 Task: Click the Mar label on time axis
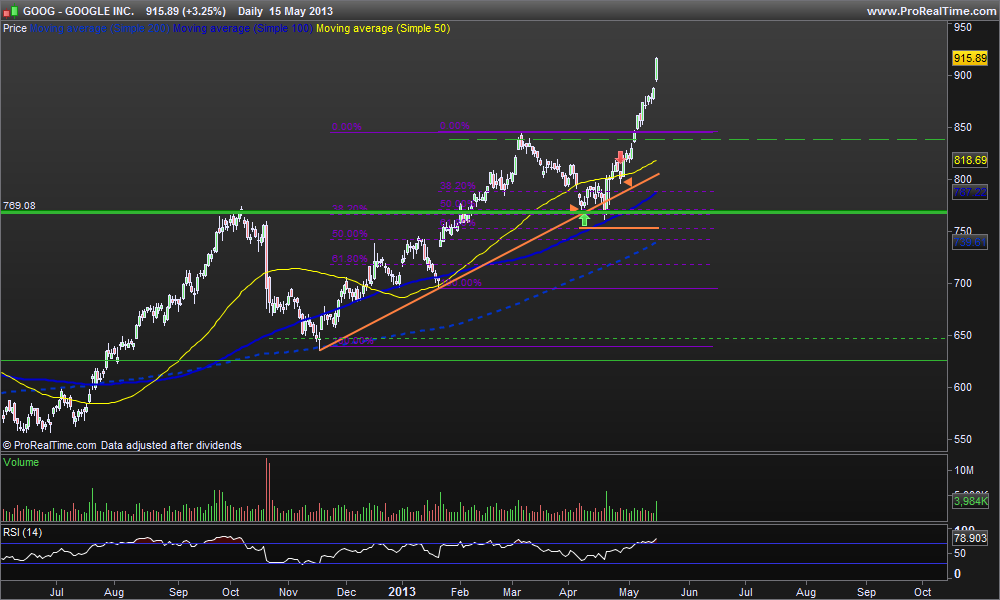click(x=511, y=592)
